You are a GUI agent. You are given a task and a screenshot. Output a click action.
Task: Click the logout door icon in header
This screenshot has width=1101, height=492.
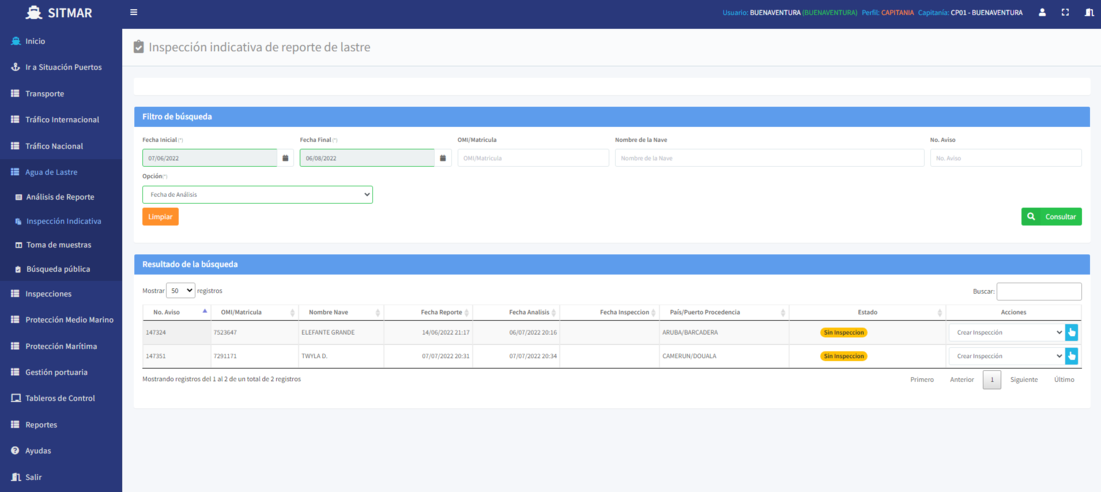click(1089, 13)
